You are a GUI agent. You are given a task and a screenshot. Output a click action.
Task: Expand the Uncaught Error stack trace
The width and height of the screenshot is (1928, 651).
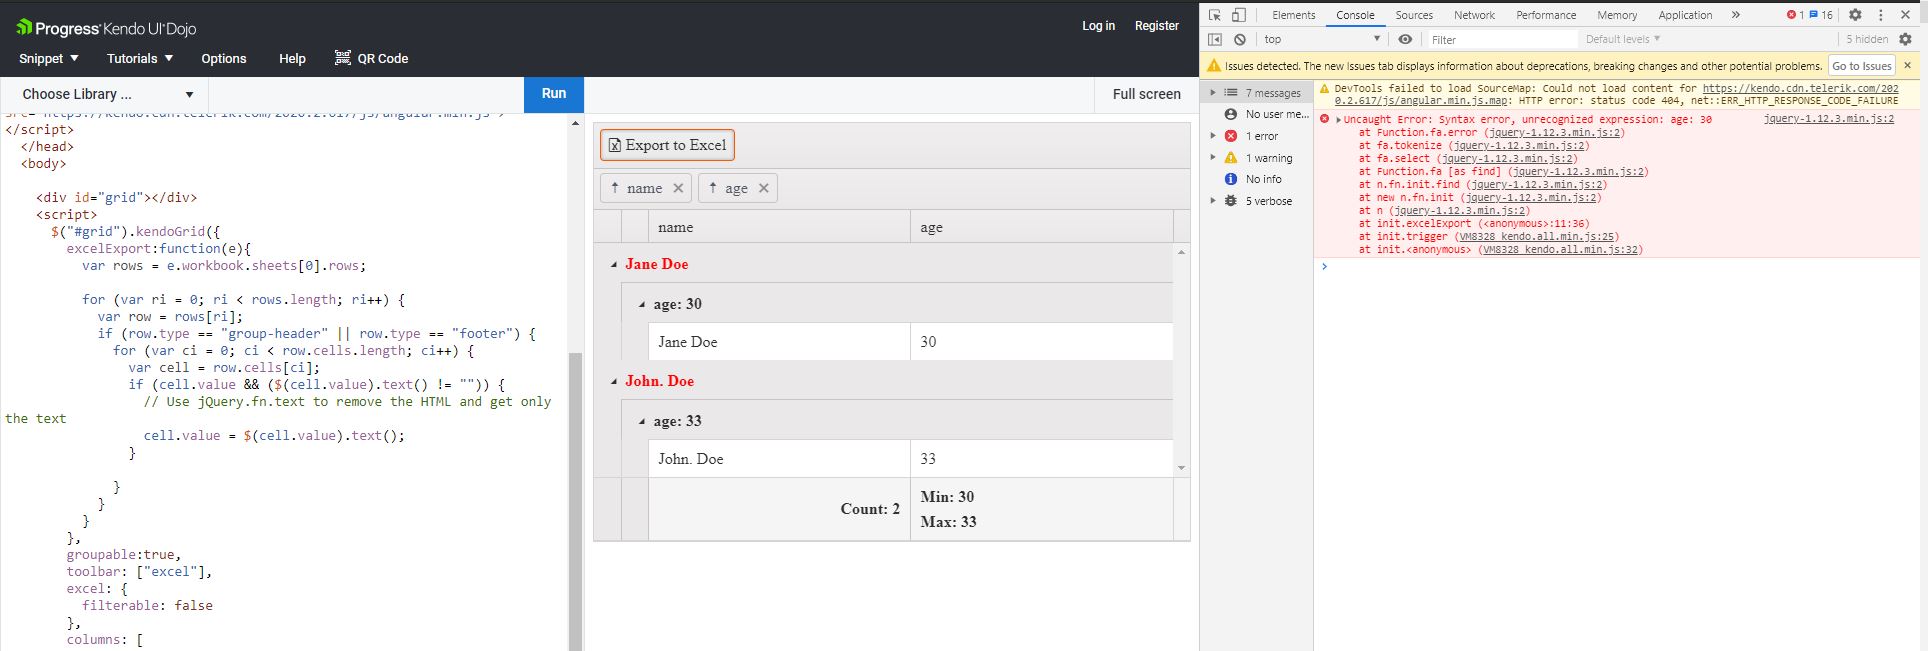click(x=1338, y=120)
